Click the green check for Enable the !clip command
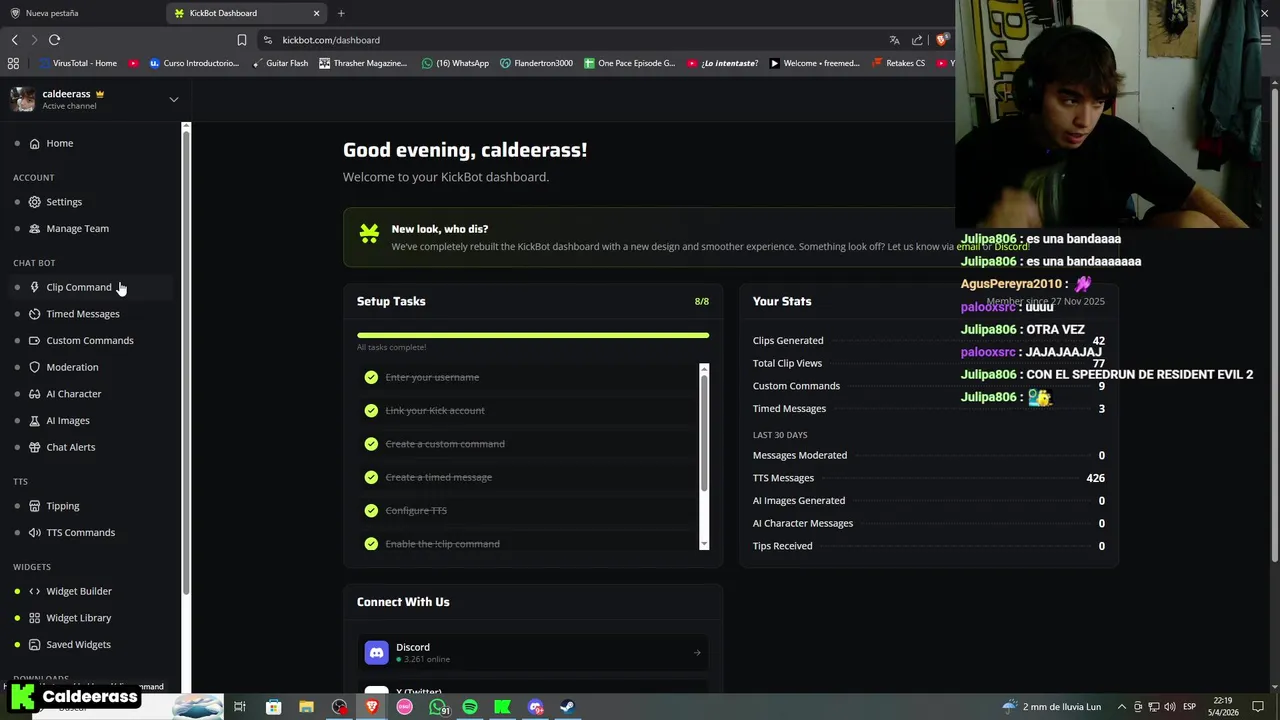1280x720 pixels. [x=371, y=544]
